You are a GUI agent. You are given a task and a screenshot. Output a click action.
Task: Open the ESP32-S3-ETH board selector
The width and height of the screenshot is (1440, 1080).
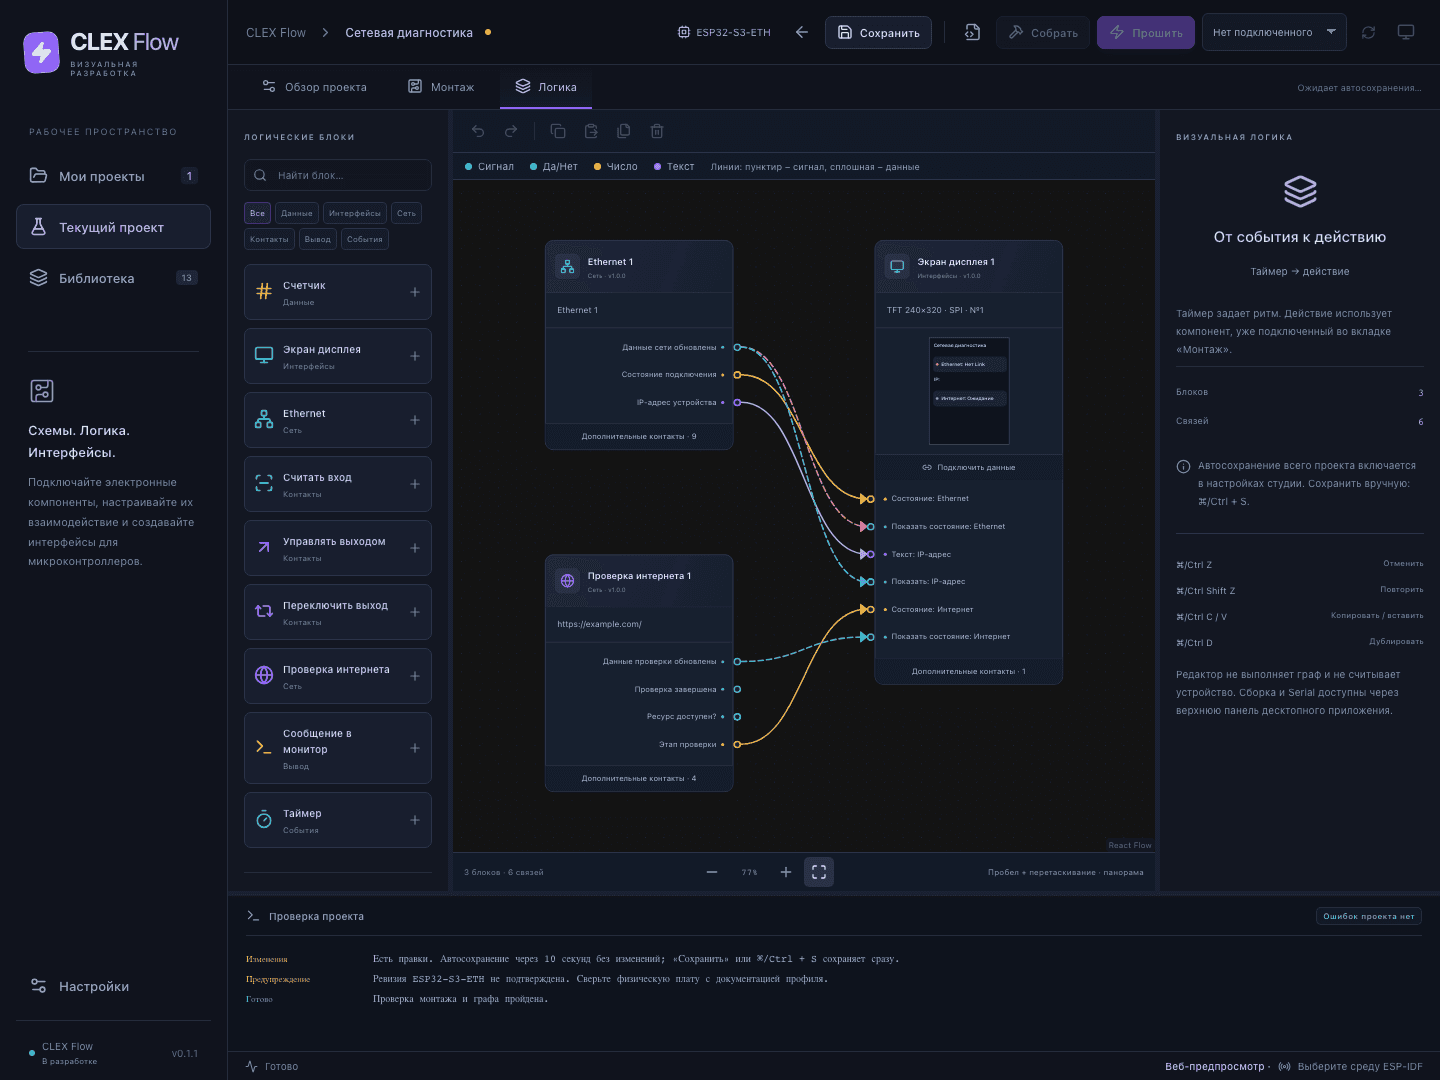coord(725,32)
